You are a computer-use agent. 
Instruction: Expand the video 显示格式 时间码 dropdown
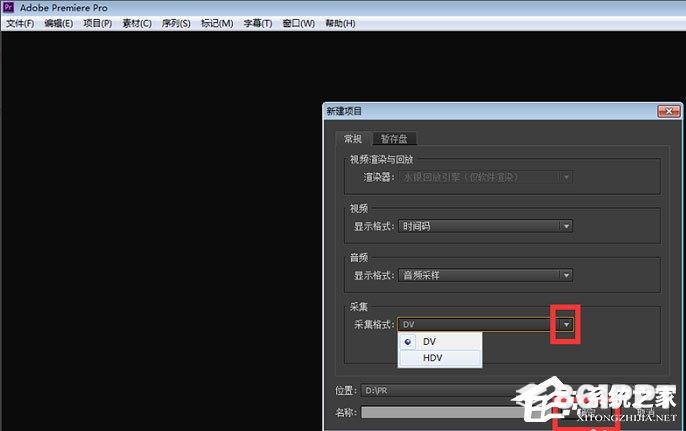tap(485, 226)
